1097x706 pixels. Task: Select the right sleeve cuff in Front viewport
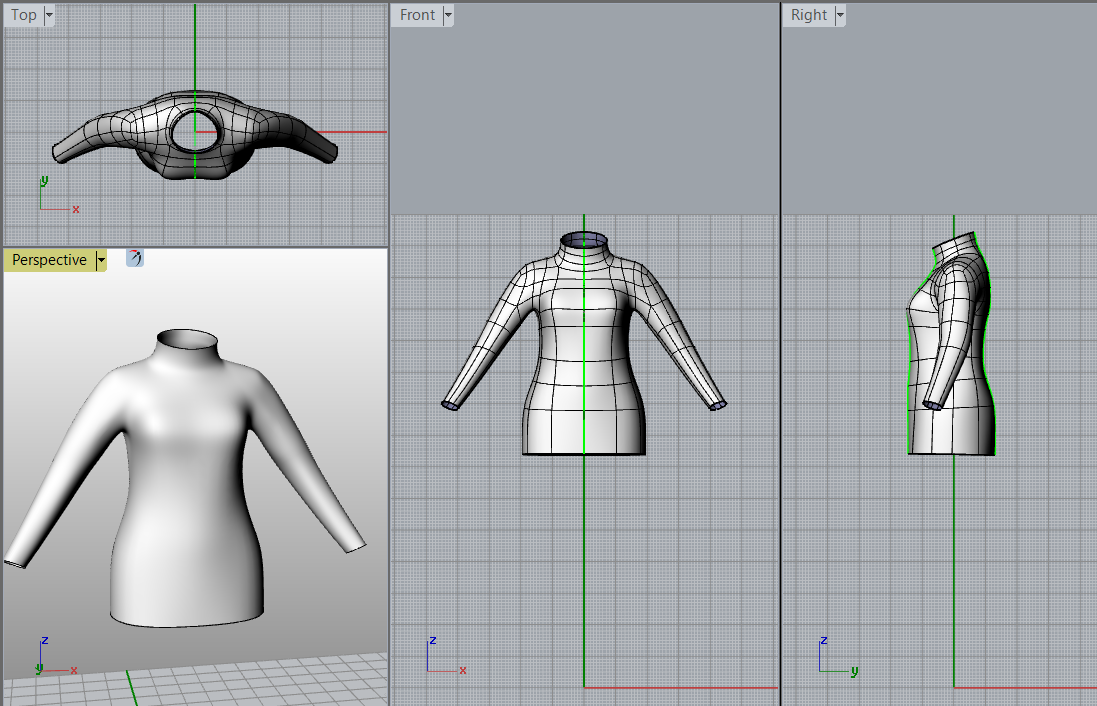coord(717,405)
